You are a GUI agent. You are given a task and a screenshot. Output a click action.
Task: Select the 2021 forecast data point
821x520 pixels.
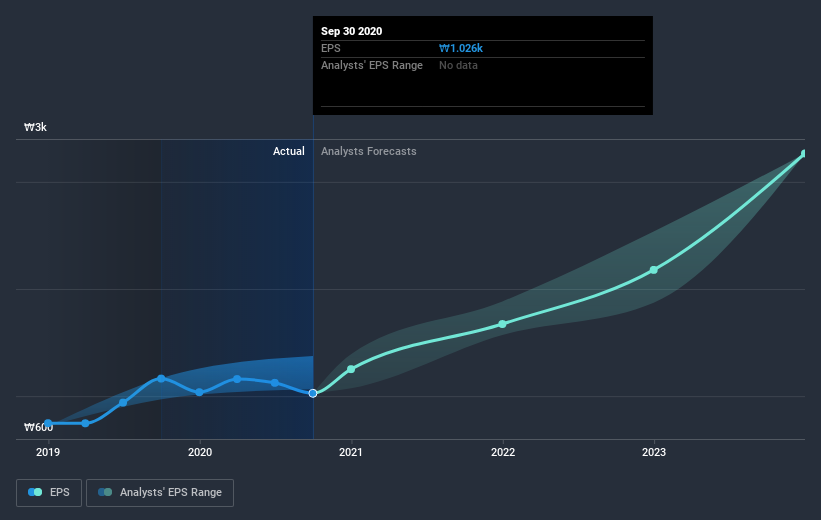(351, 369)
